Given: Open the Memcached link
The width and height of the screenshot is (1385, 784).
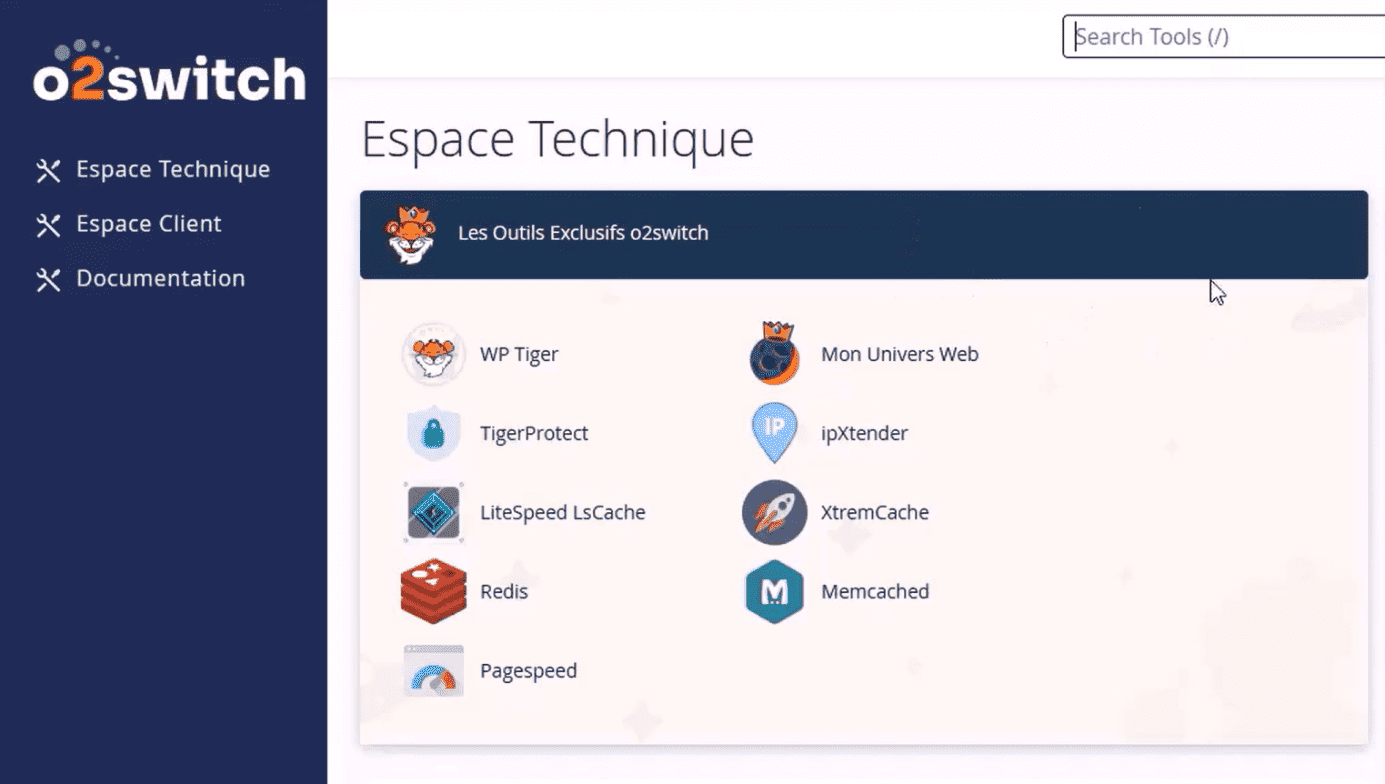Looking at the screenshot, I should click(x=875, y=591).
